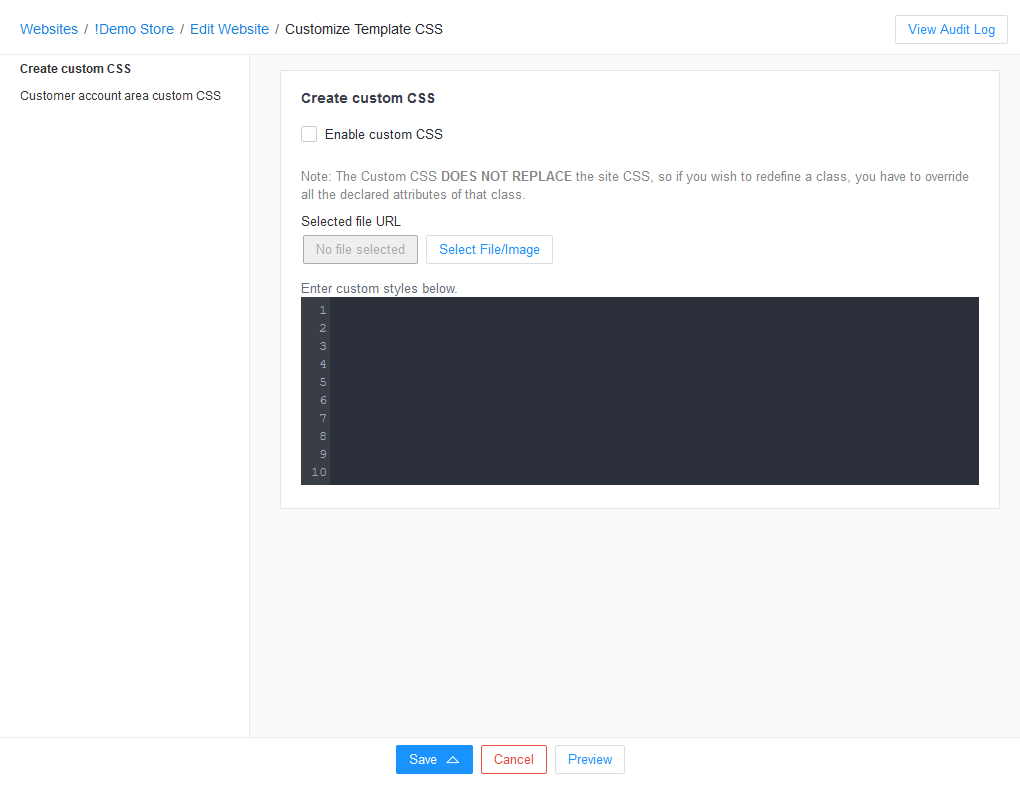Go to the Websites breadcrumb link

(x=49, y=29)
